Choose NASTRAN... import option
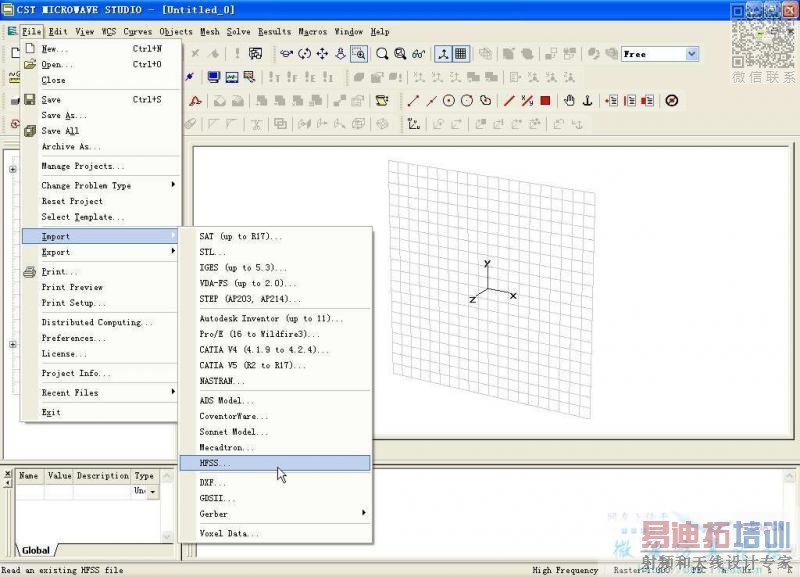800x577 pixels. (x=275, y=381)
